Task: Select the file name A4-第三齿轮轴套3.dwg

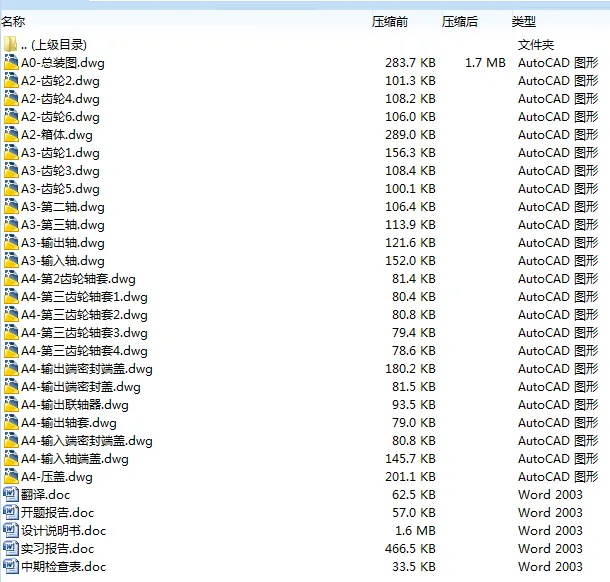Action: coord(84,333)
